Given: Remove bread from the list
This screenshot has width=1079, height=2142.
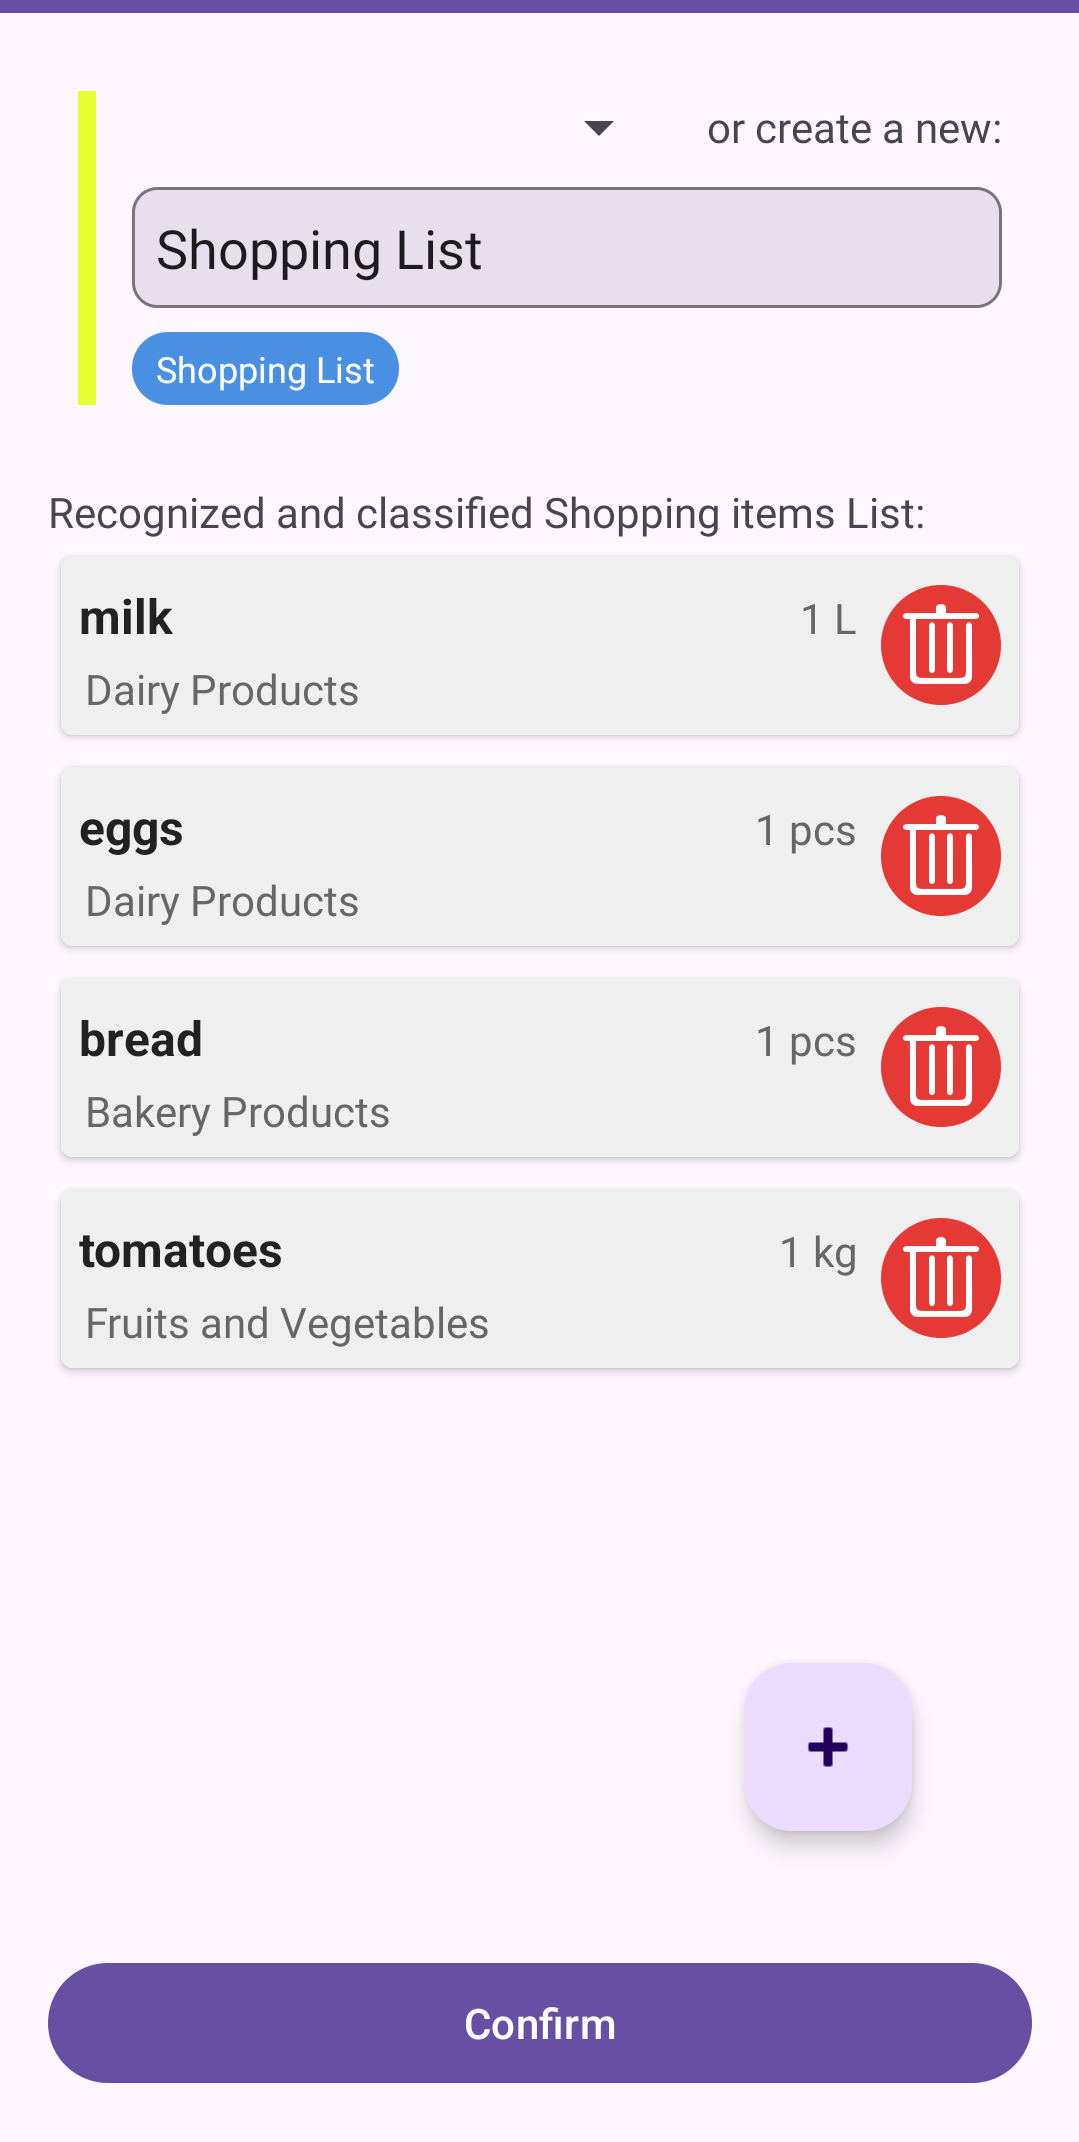Looking at the screenshot, I should (940, 1067).
